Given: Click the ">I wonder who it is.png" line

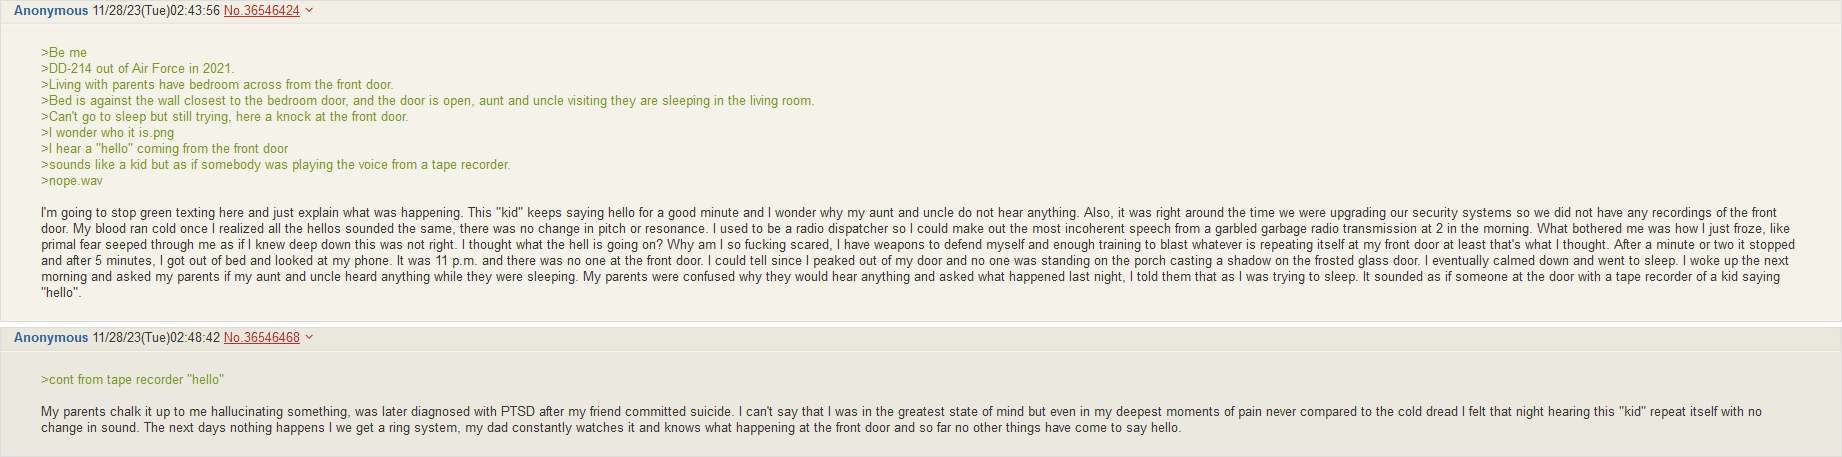Looking at the screenshot, I should pyautogui.click(x=108, y=133).
